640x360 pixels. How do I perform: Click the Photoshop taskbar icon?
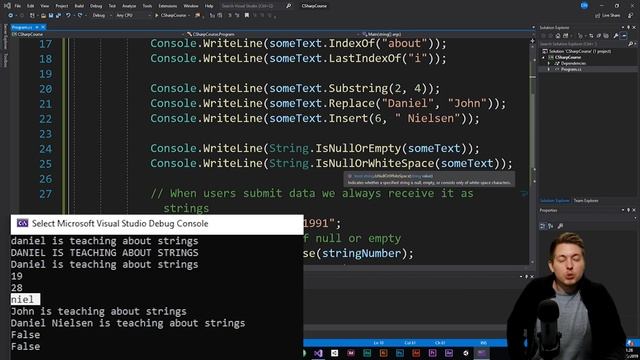[400, 353]
